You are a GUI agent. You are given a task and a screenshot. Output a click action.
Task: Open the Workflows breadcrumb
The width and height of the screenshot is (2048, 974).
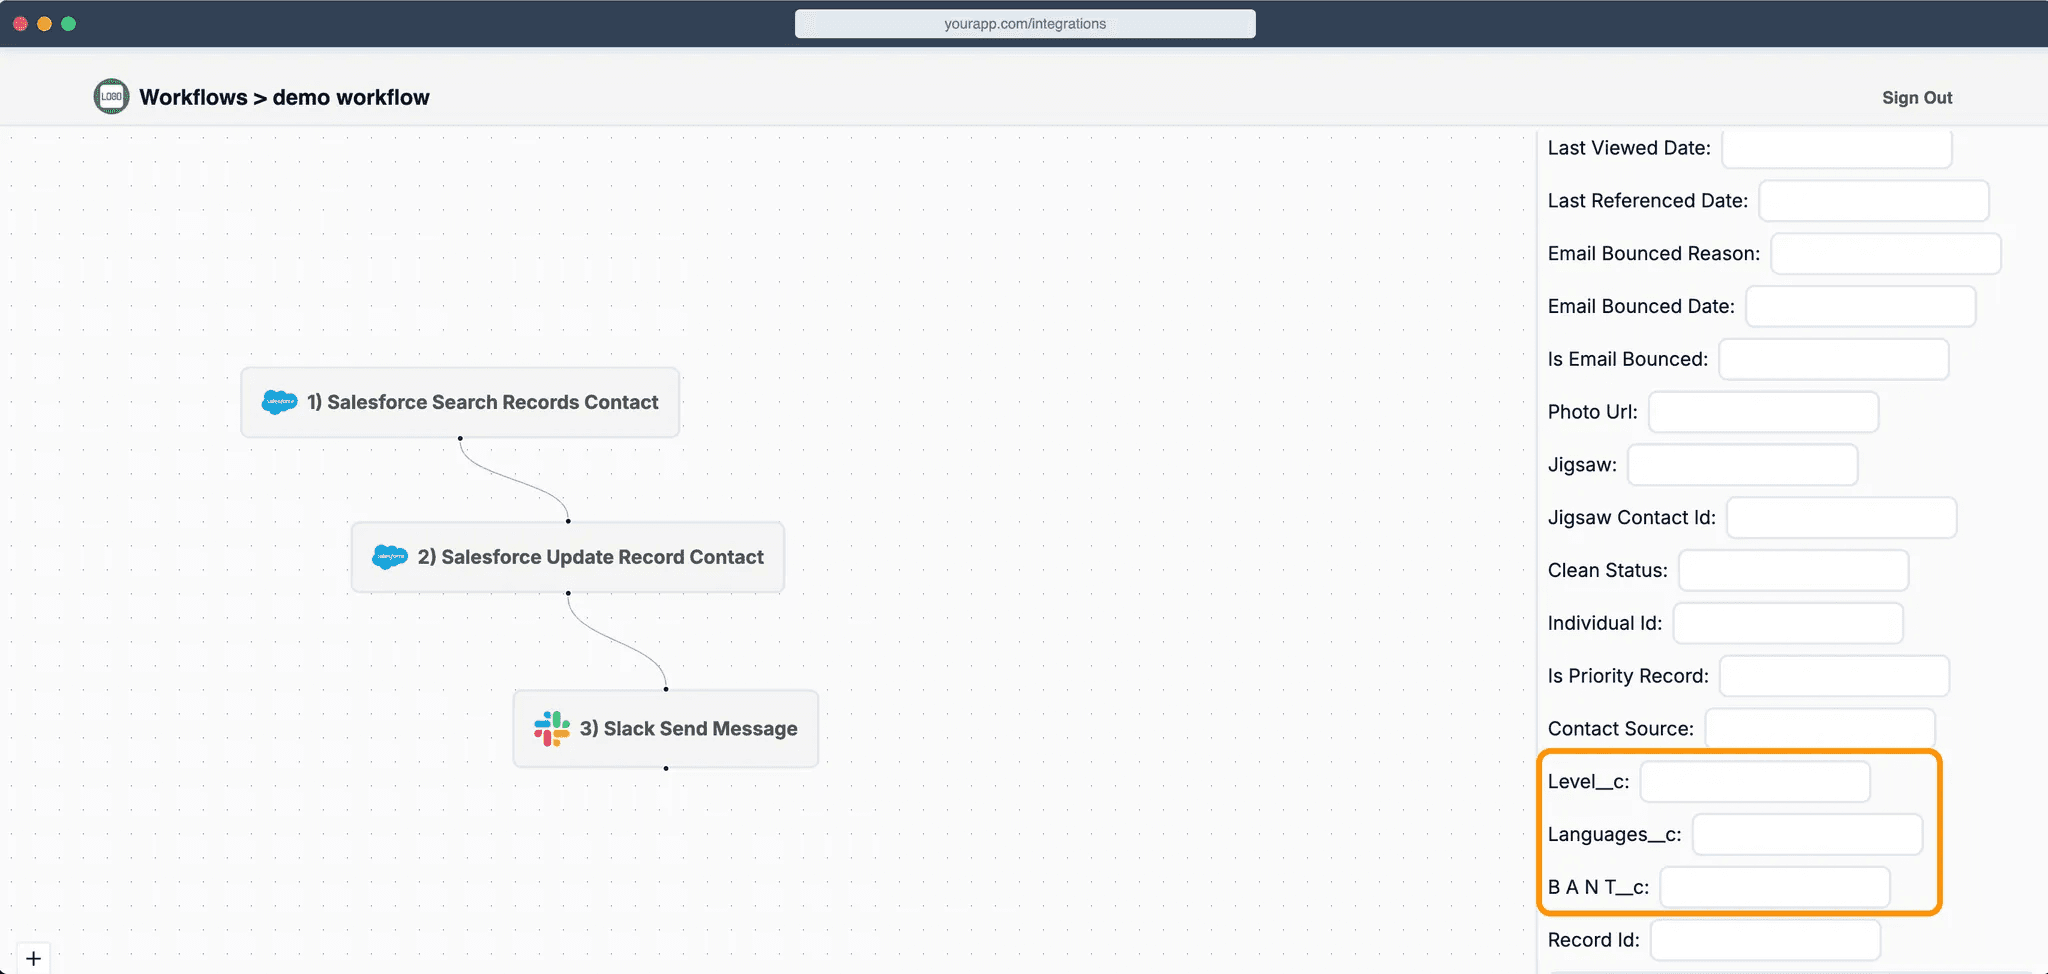[x=193, y=98]
